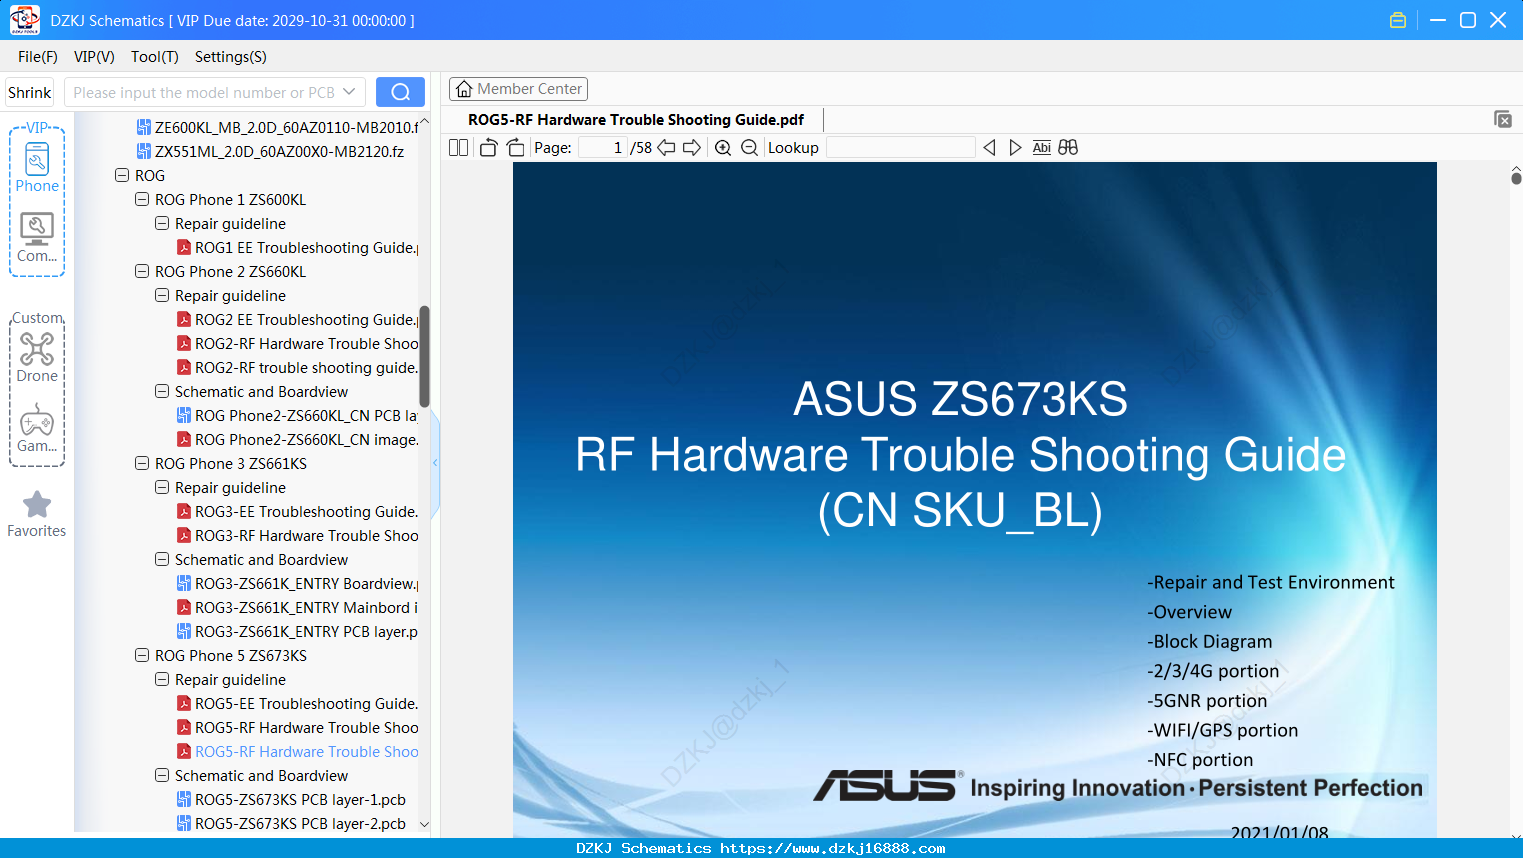Image resolution: width=1523 pixels, height=858 pixels.
Task: Toggle the Abi match-case icon
Action: coord(1042,148)
